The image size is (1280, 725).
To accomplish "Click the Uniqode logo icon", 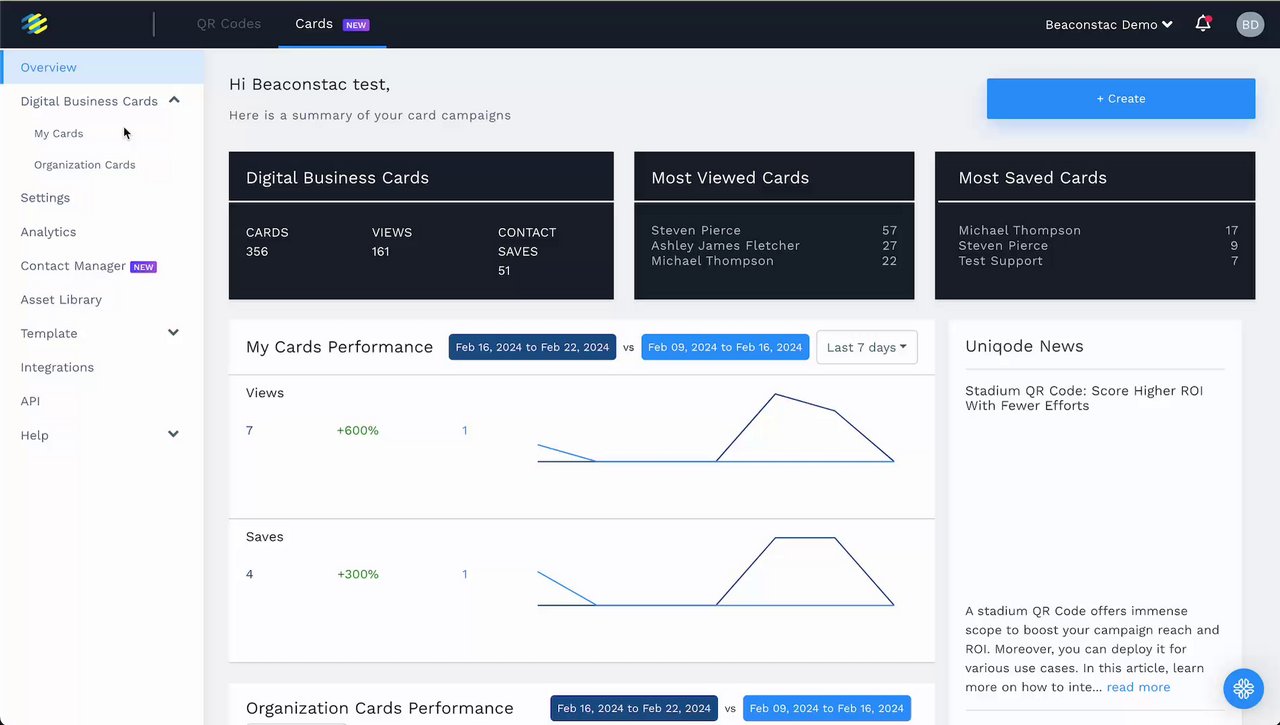I will [x=34, y=24].
